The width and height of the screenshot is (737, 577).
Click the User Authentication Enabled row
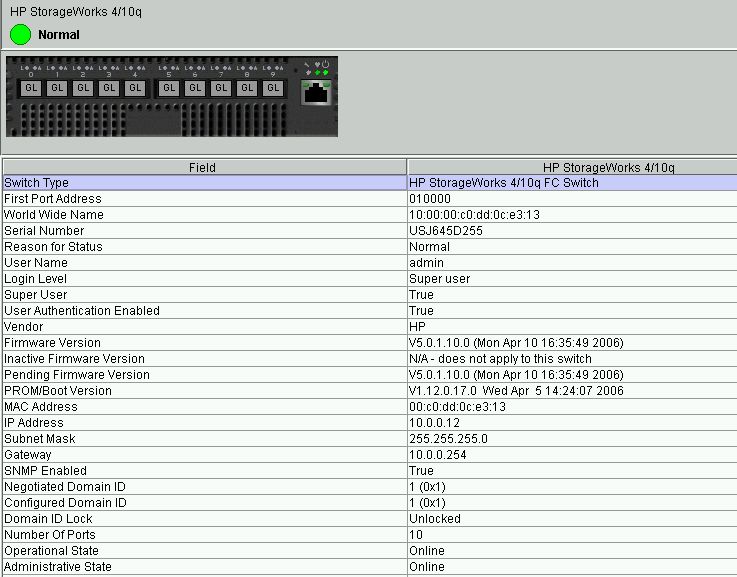(370, 311)
